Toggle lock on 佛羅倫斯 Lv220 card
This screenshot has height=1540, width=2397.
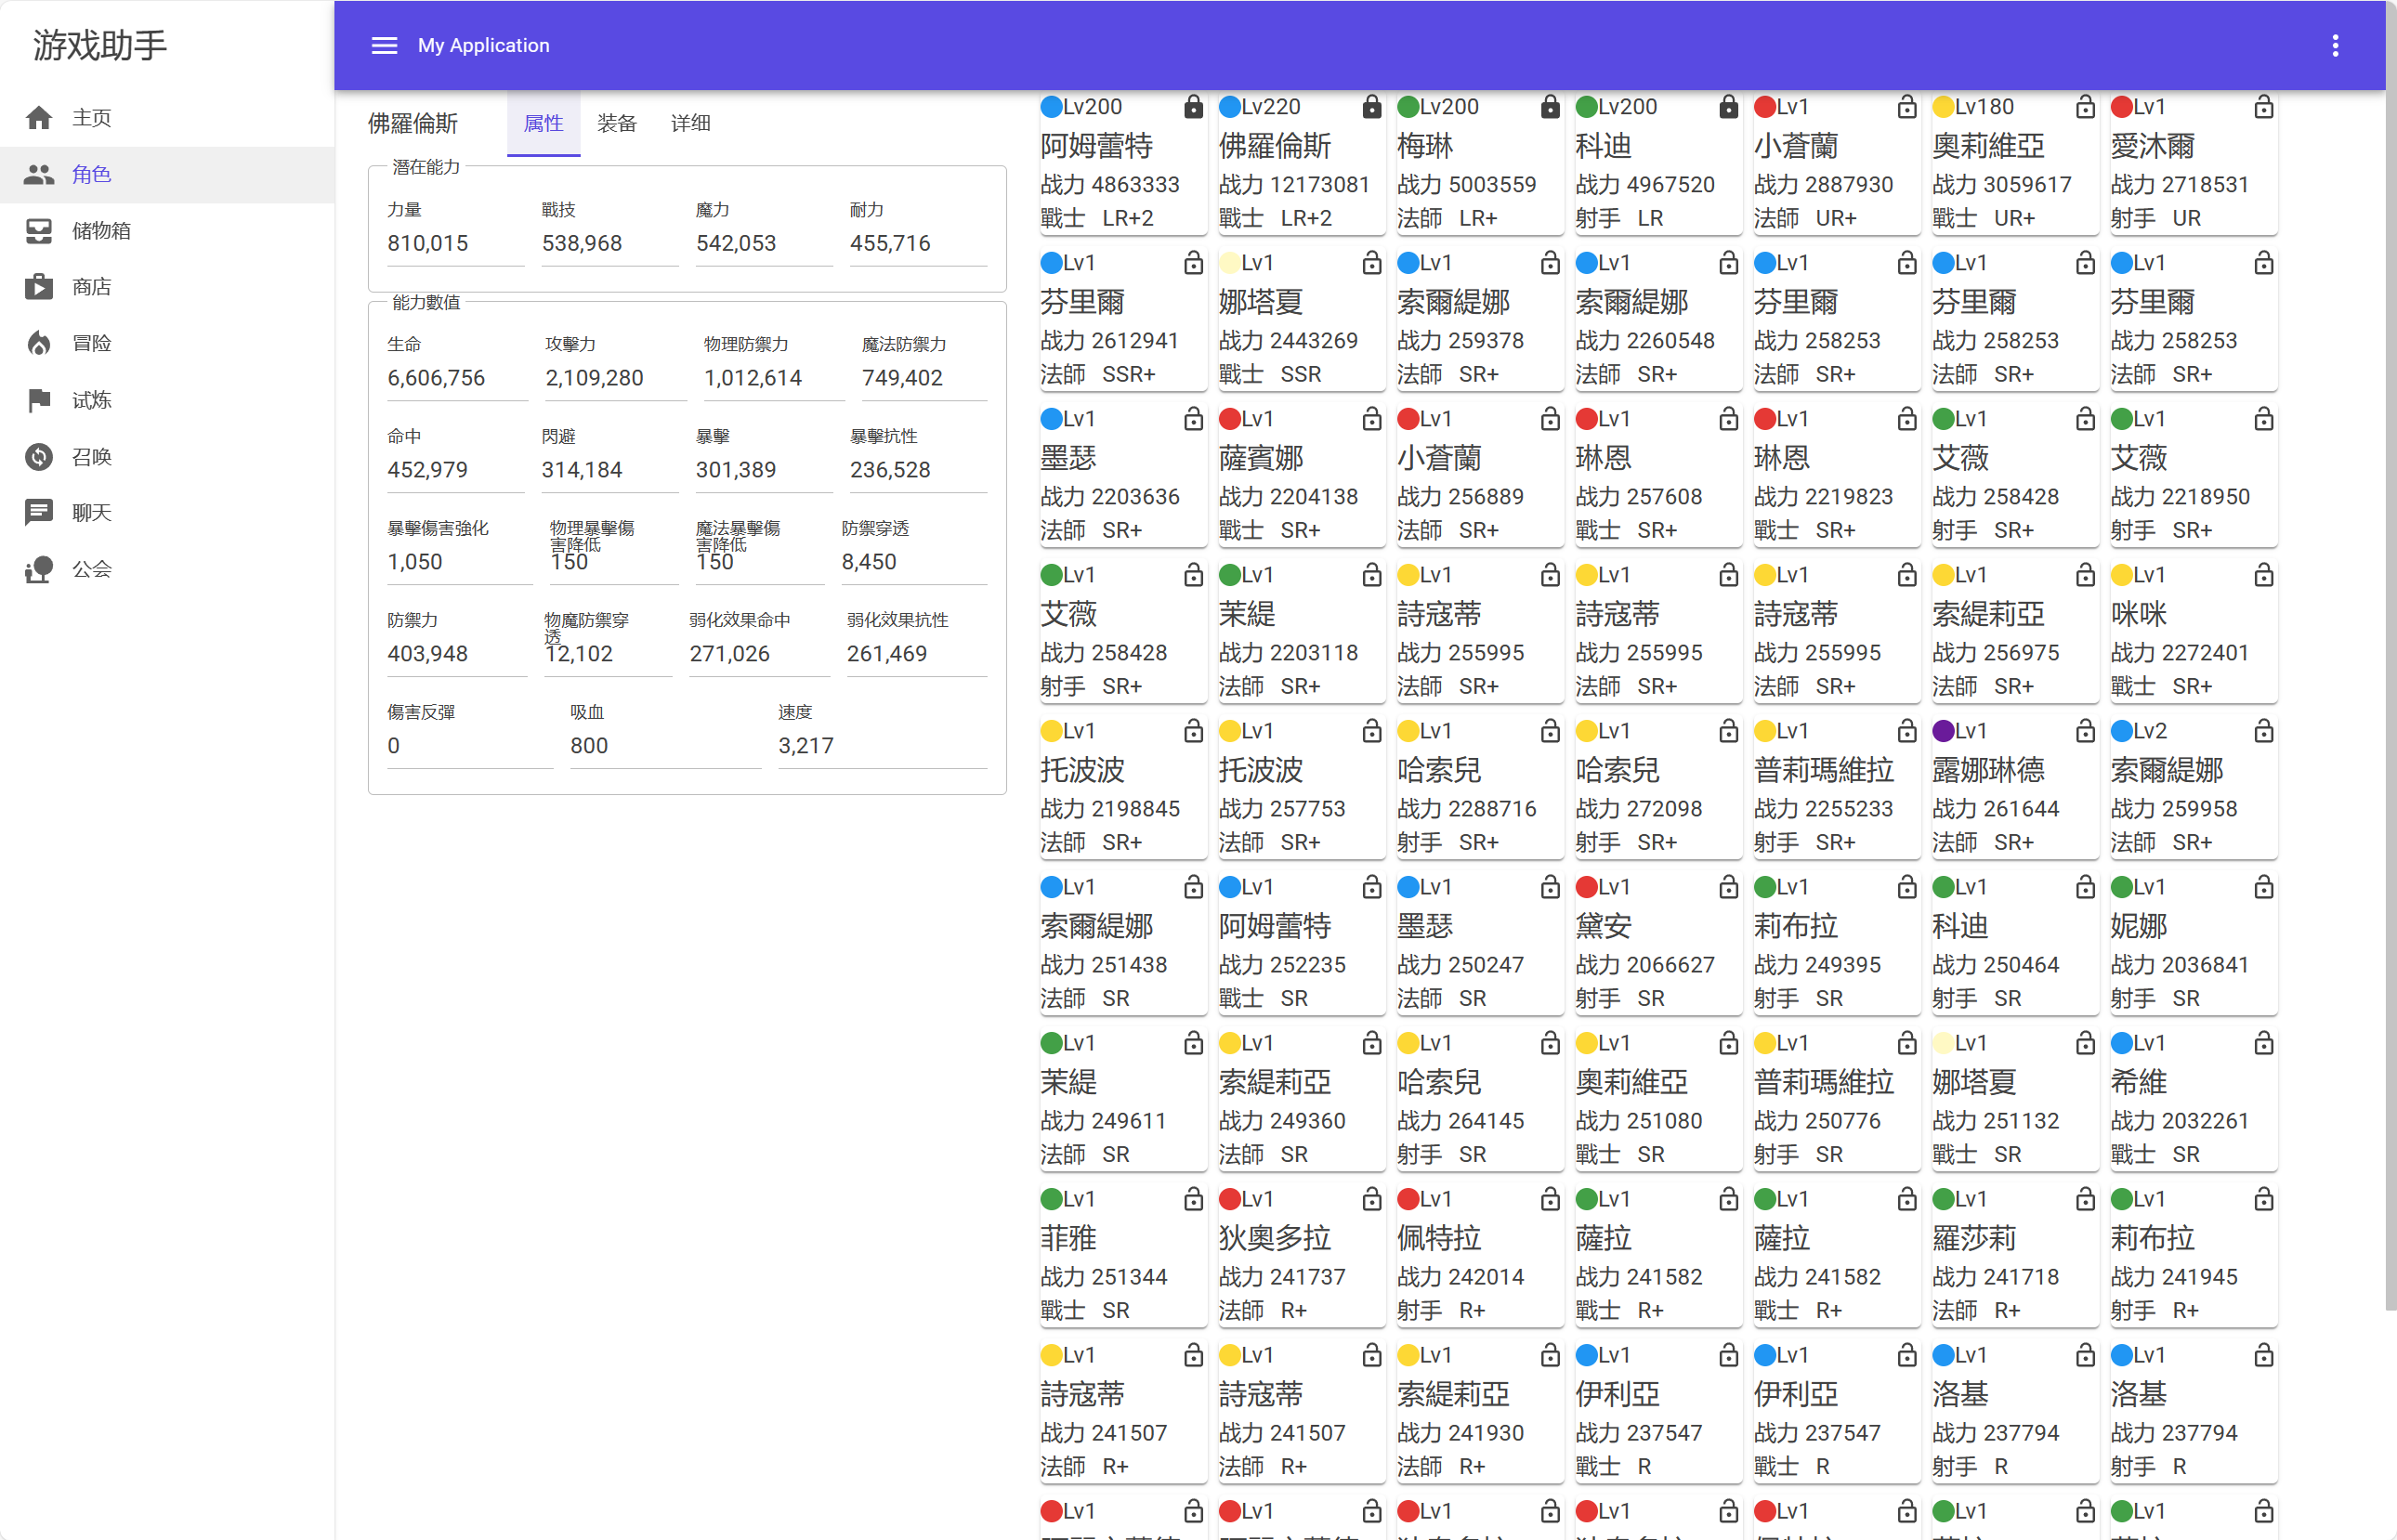pyautogui.click(x=1371, y=107)
